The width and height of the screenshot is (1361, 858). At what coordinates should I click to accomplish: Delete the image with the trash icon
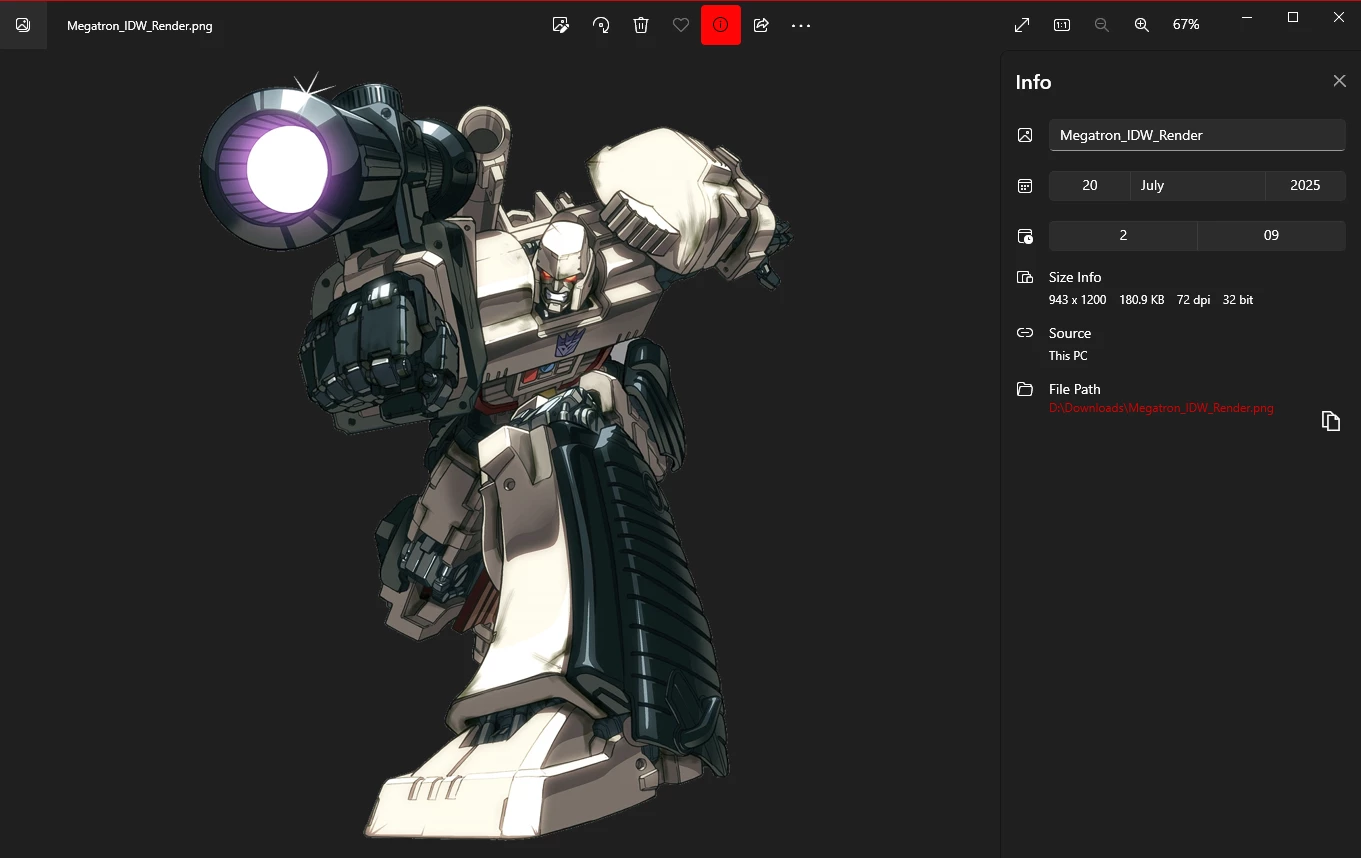pyautogui.click(x=641, y=25)
